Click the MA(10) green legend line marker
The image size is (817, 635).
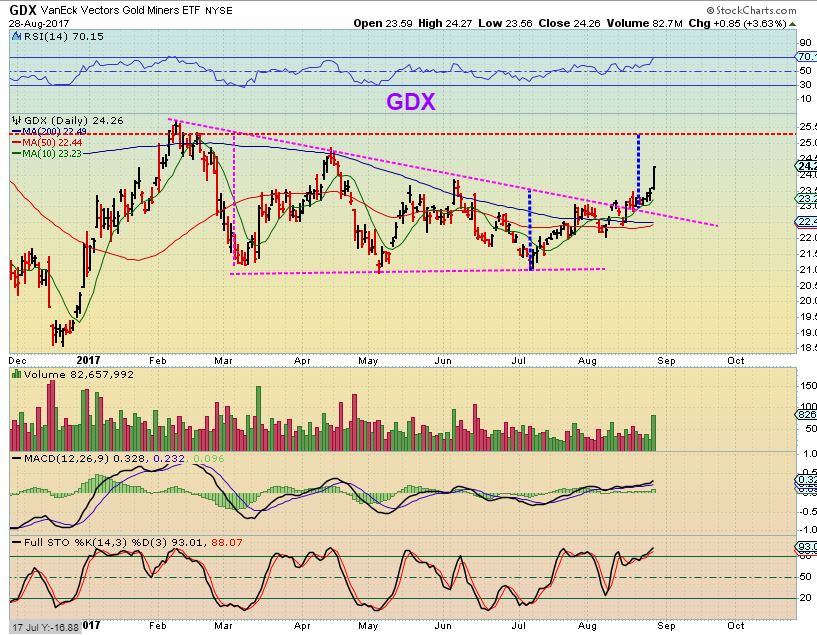point(17,154)
